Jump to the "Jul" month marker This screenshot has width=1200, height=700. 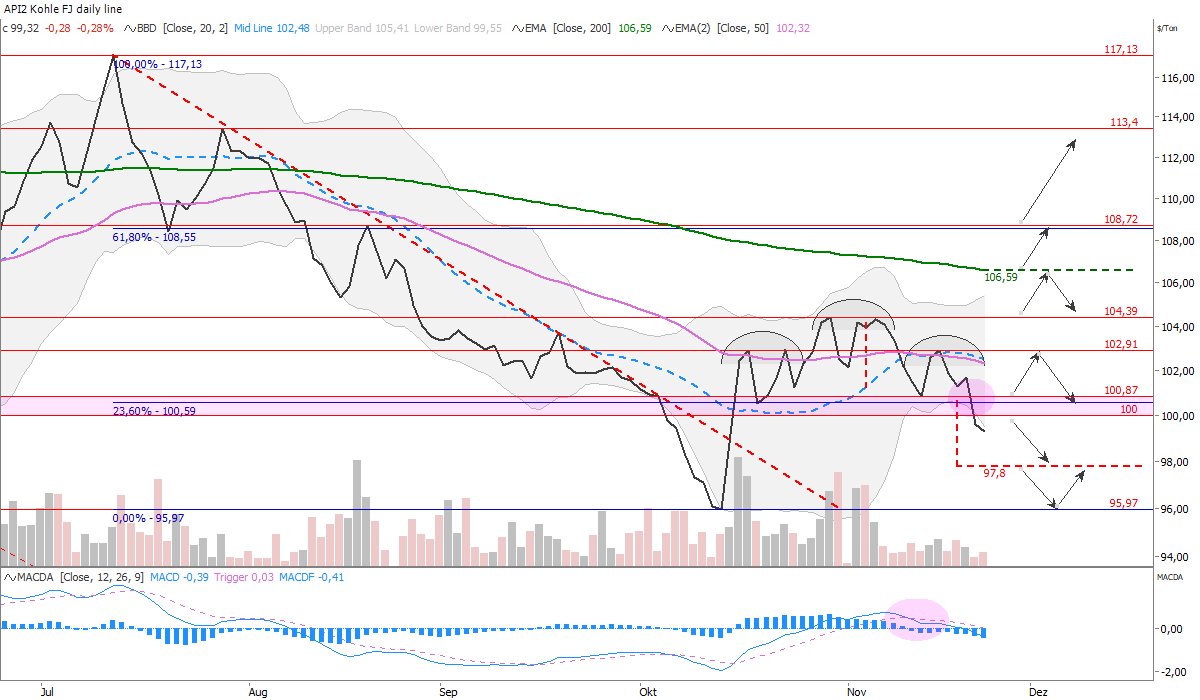point(46,690)
